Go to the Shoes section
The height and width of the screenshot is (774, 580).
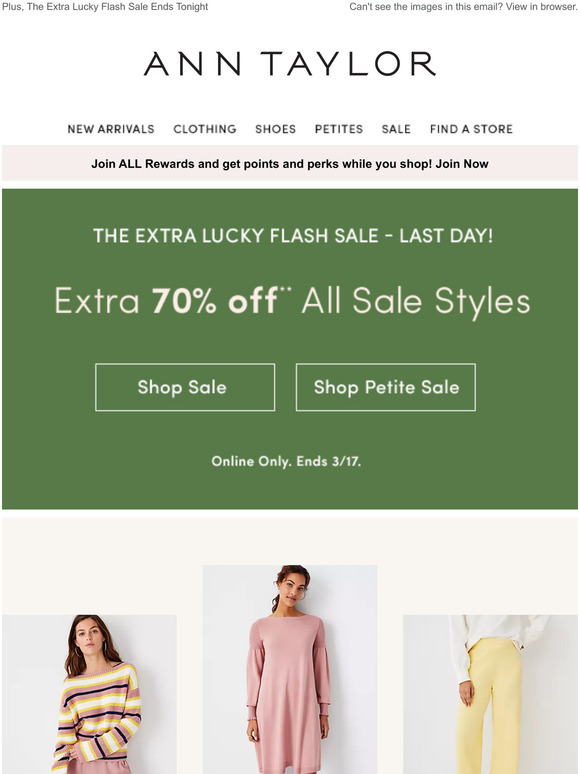point(275,129)
